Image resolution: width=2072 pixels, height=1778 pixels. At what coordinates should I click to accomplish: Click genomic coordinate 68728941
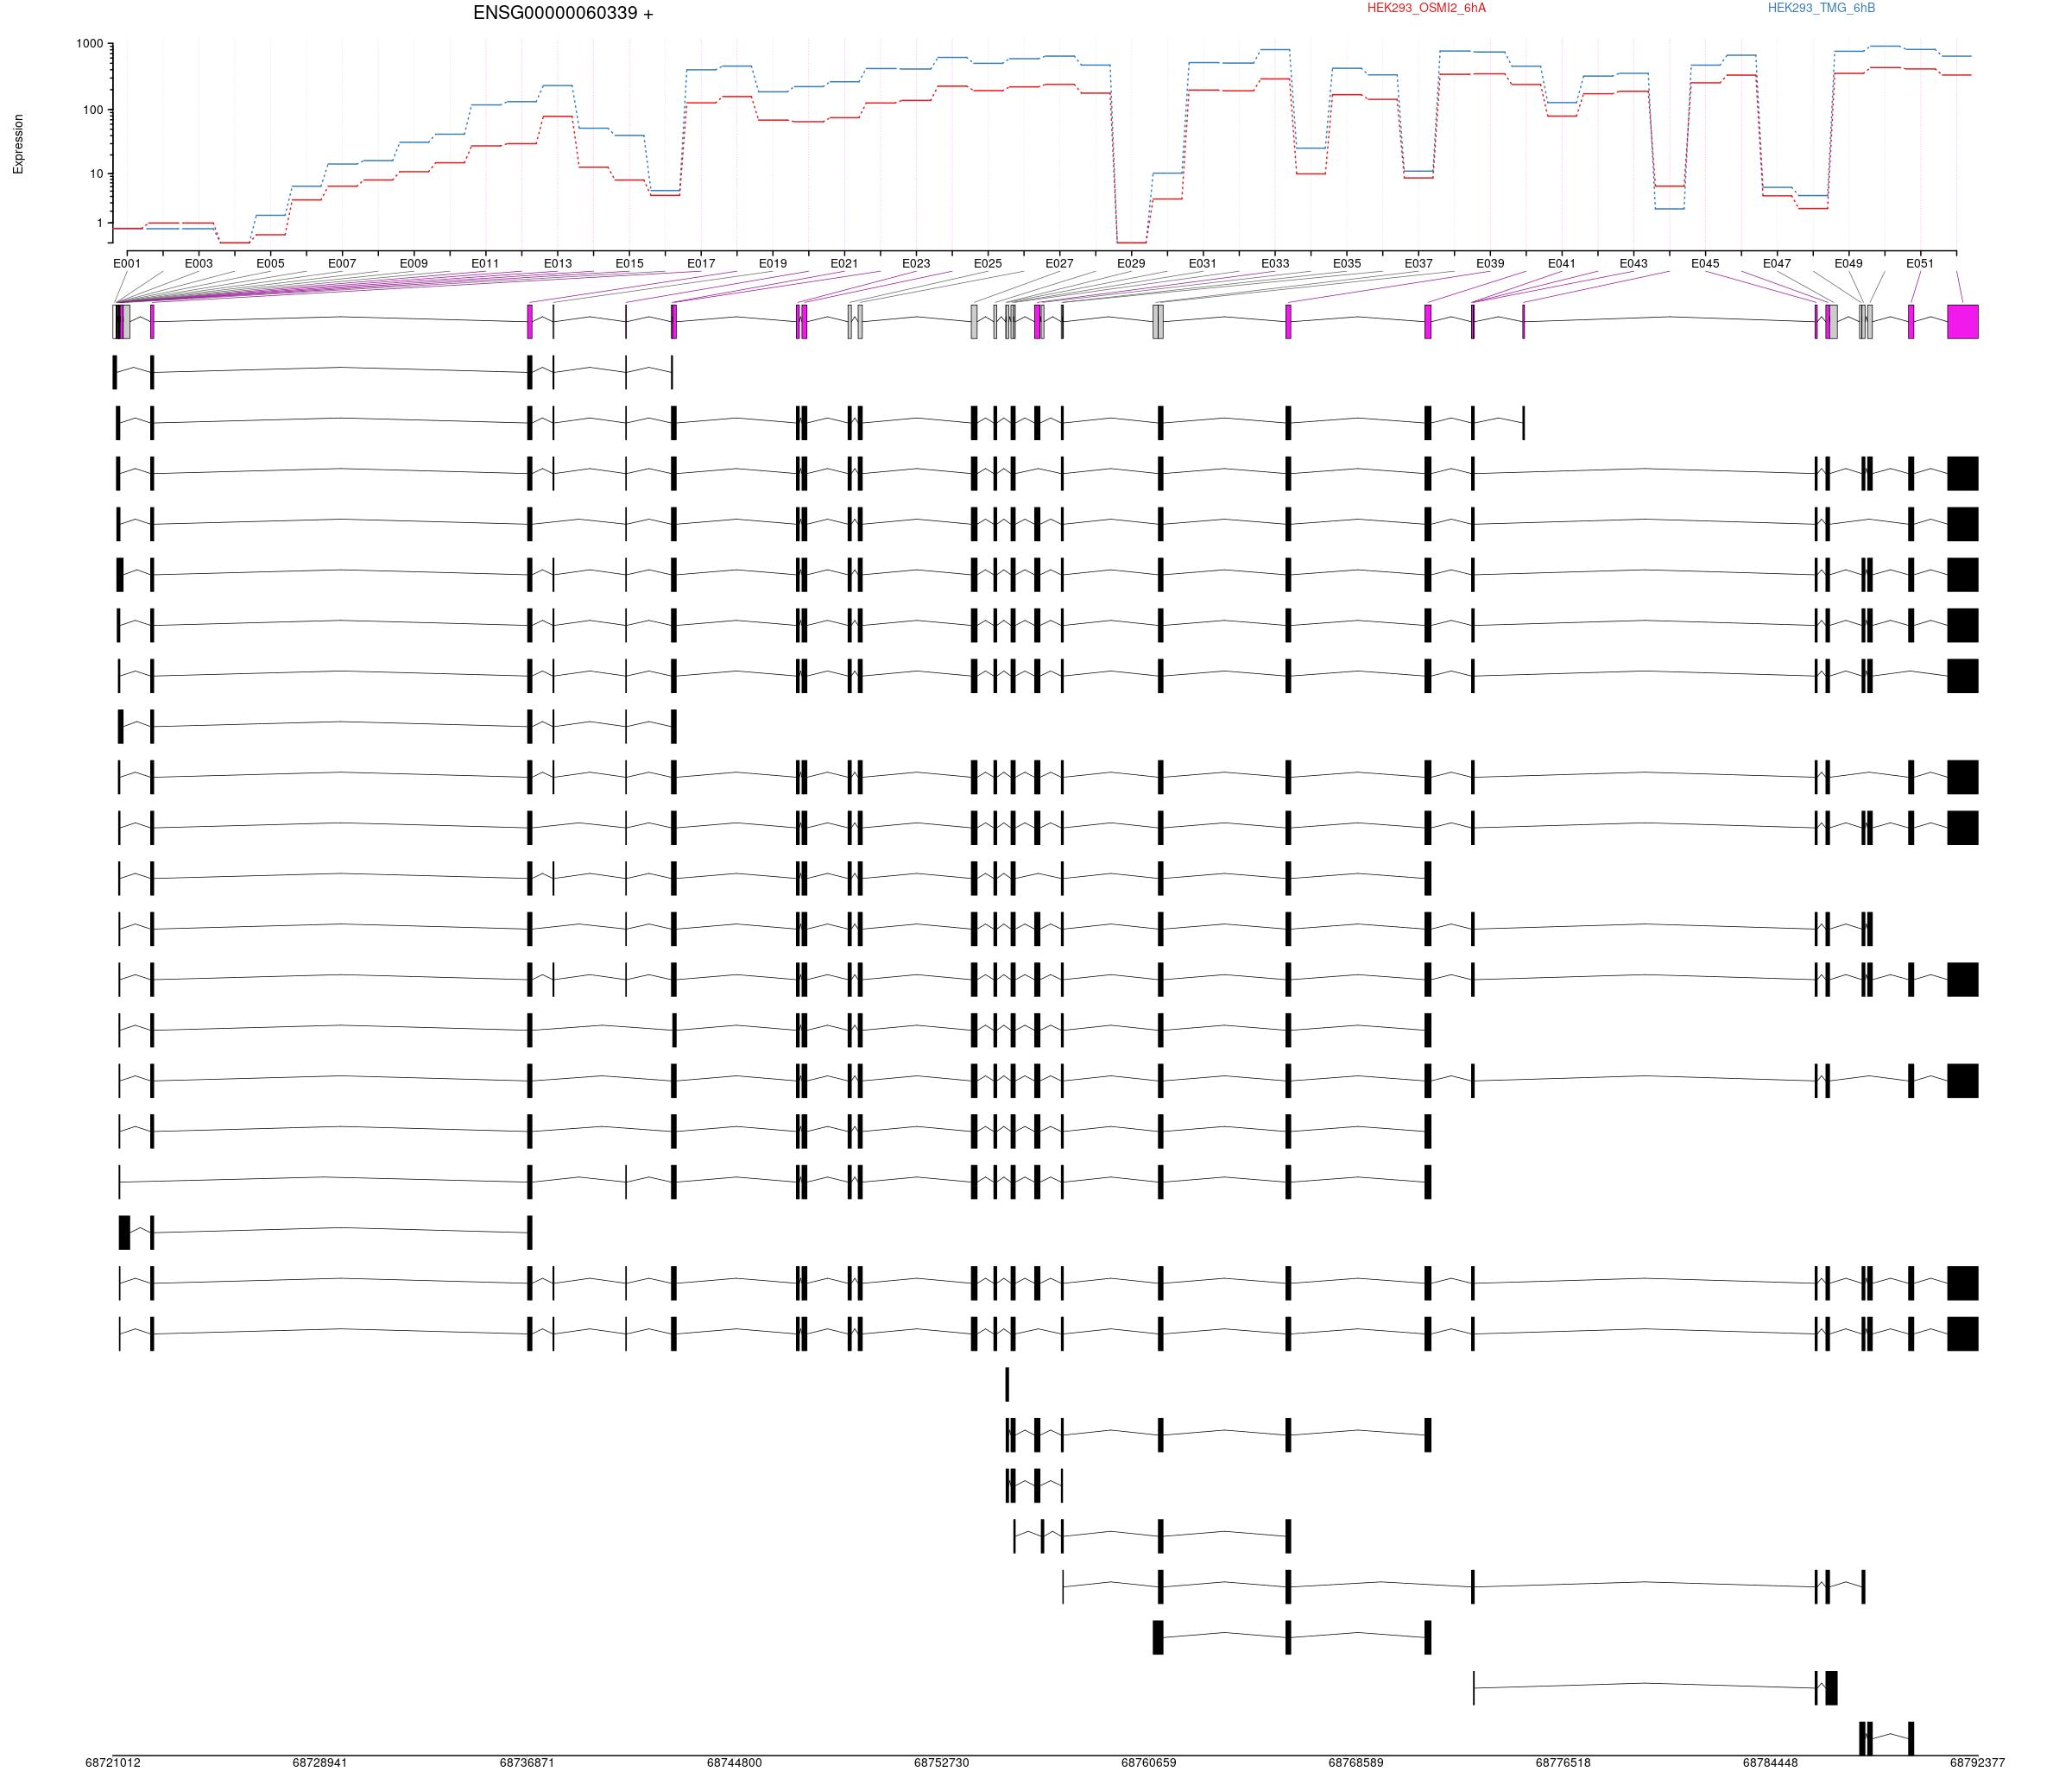click(320, 1763)
